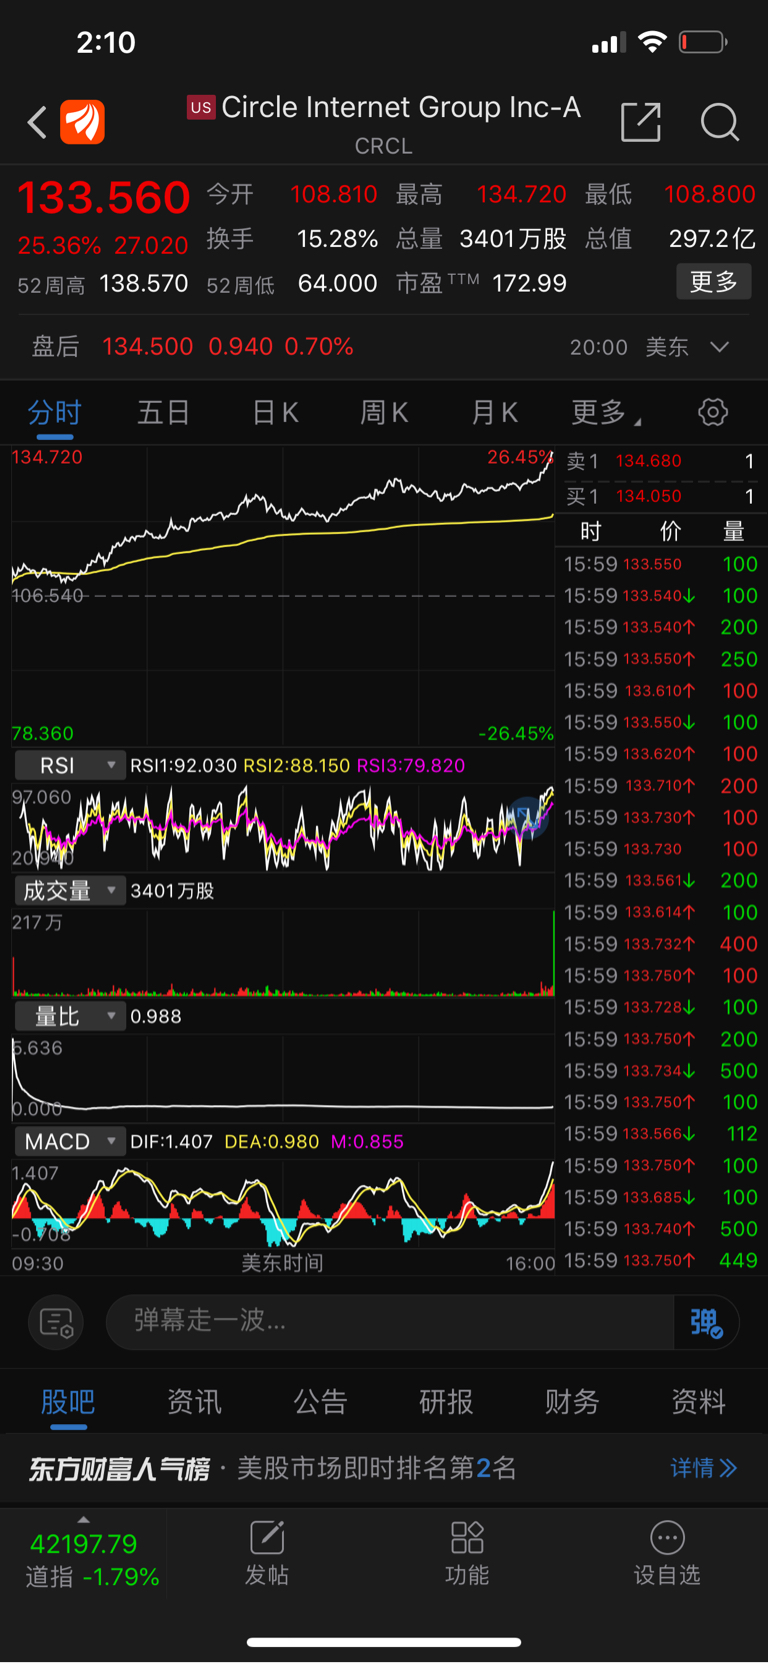Tap the trade row with volume 112

tap(661, 1134)
